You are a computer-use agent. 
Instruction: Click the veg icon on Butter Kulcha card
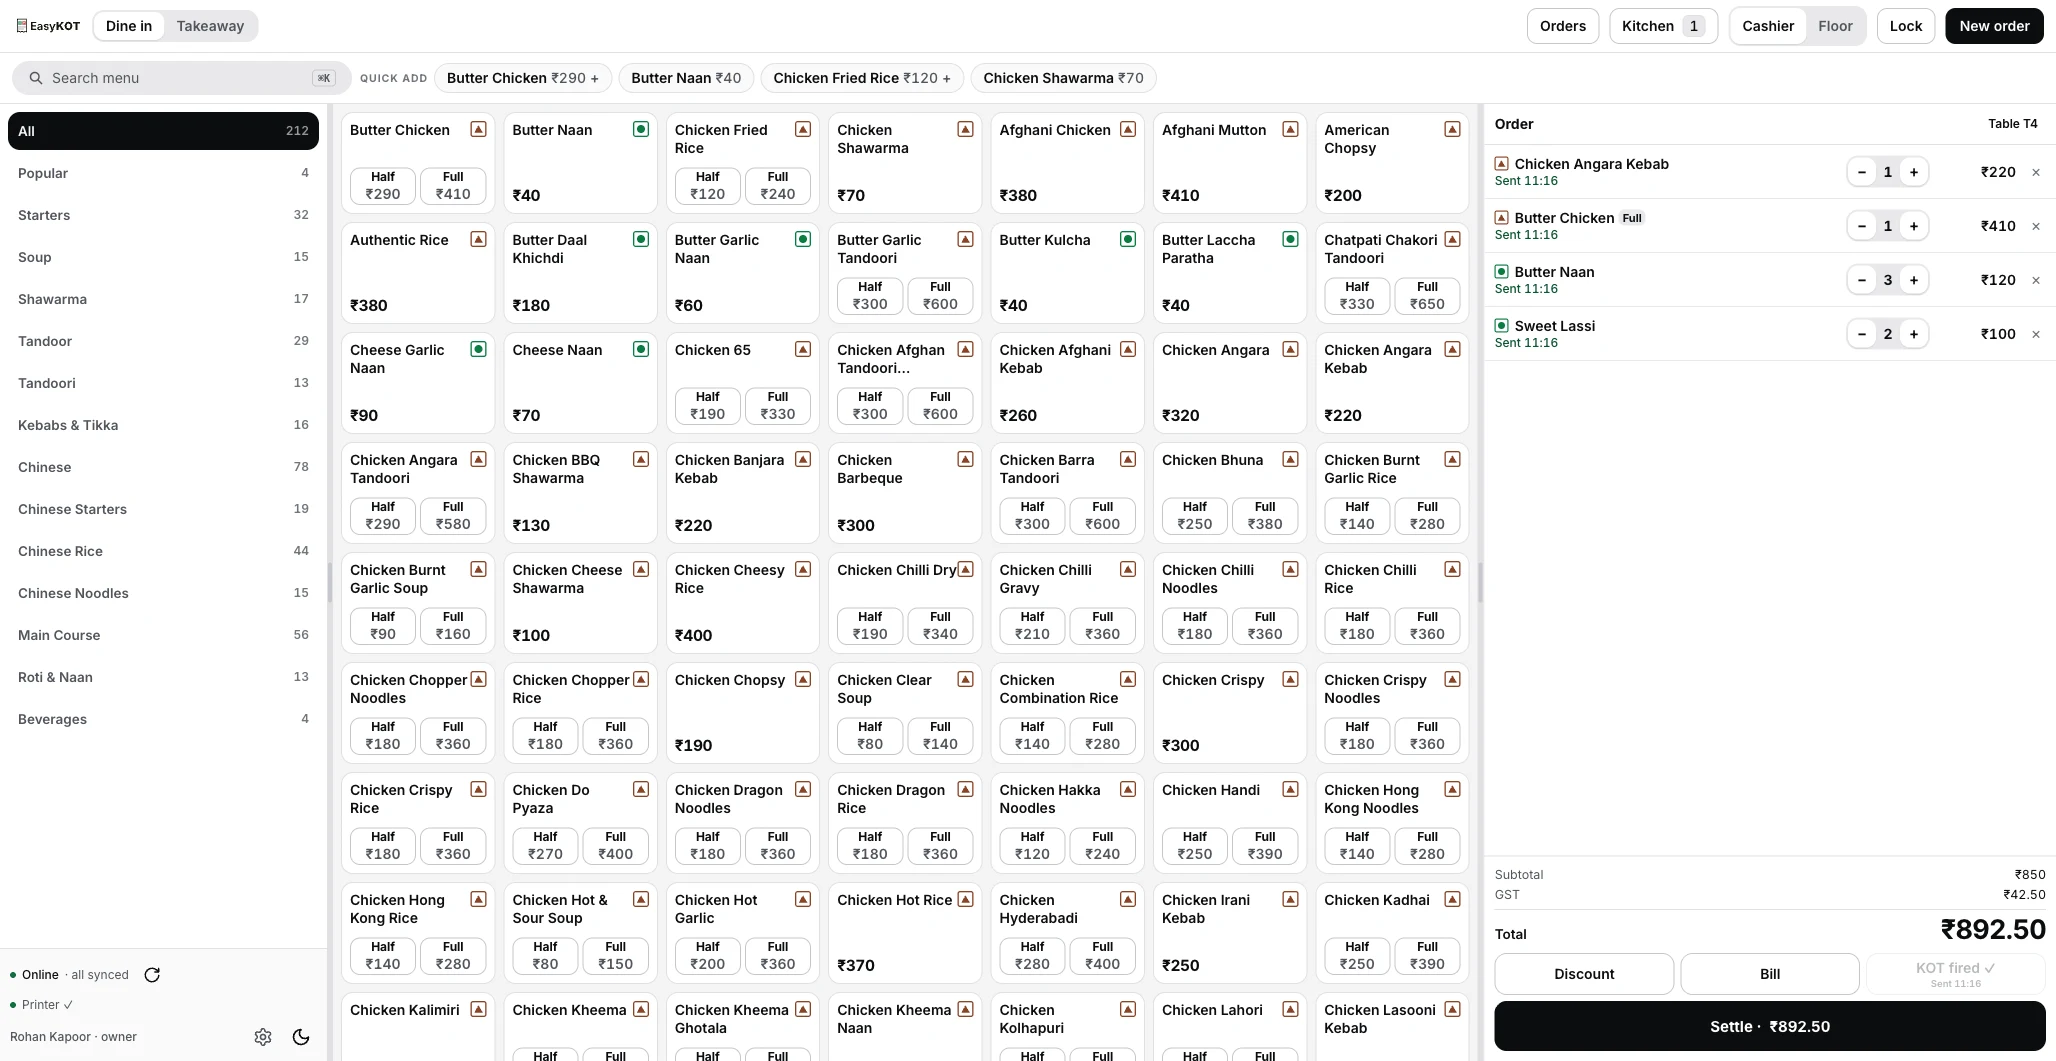(1128, 239)
